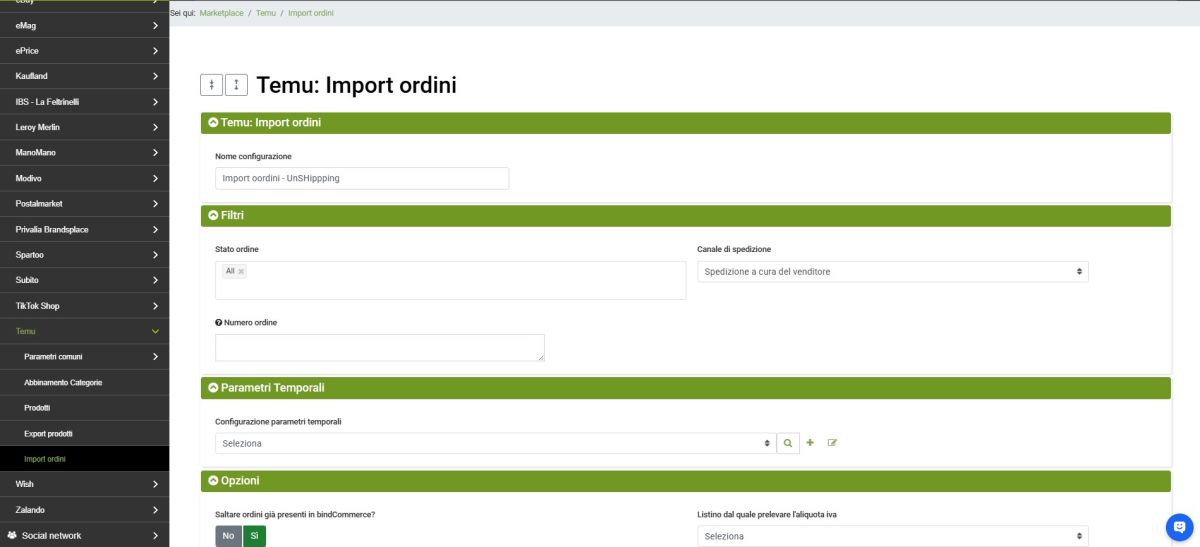Collapse the Opzioni section chevron icon

click(213, 481)
